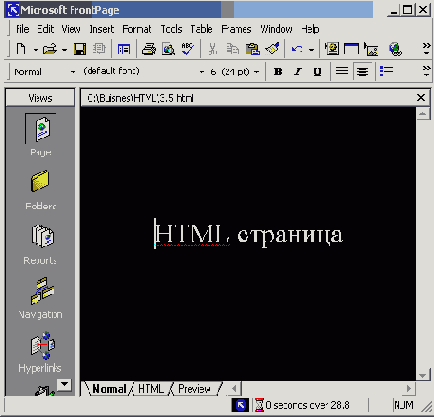Switch to the HTML tab
434x417 pixels.
(x=151, y=389)
